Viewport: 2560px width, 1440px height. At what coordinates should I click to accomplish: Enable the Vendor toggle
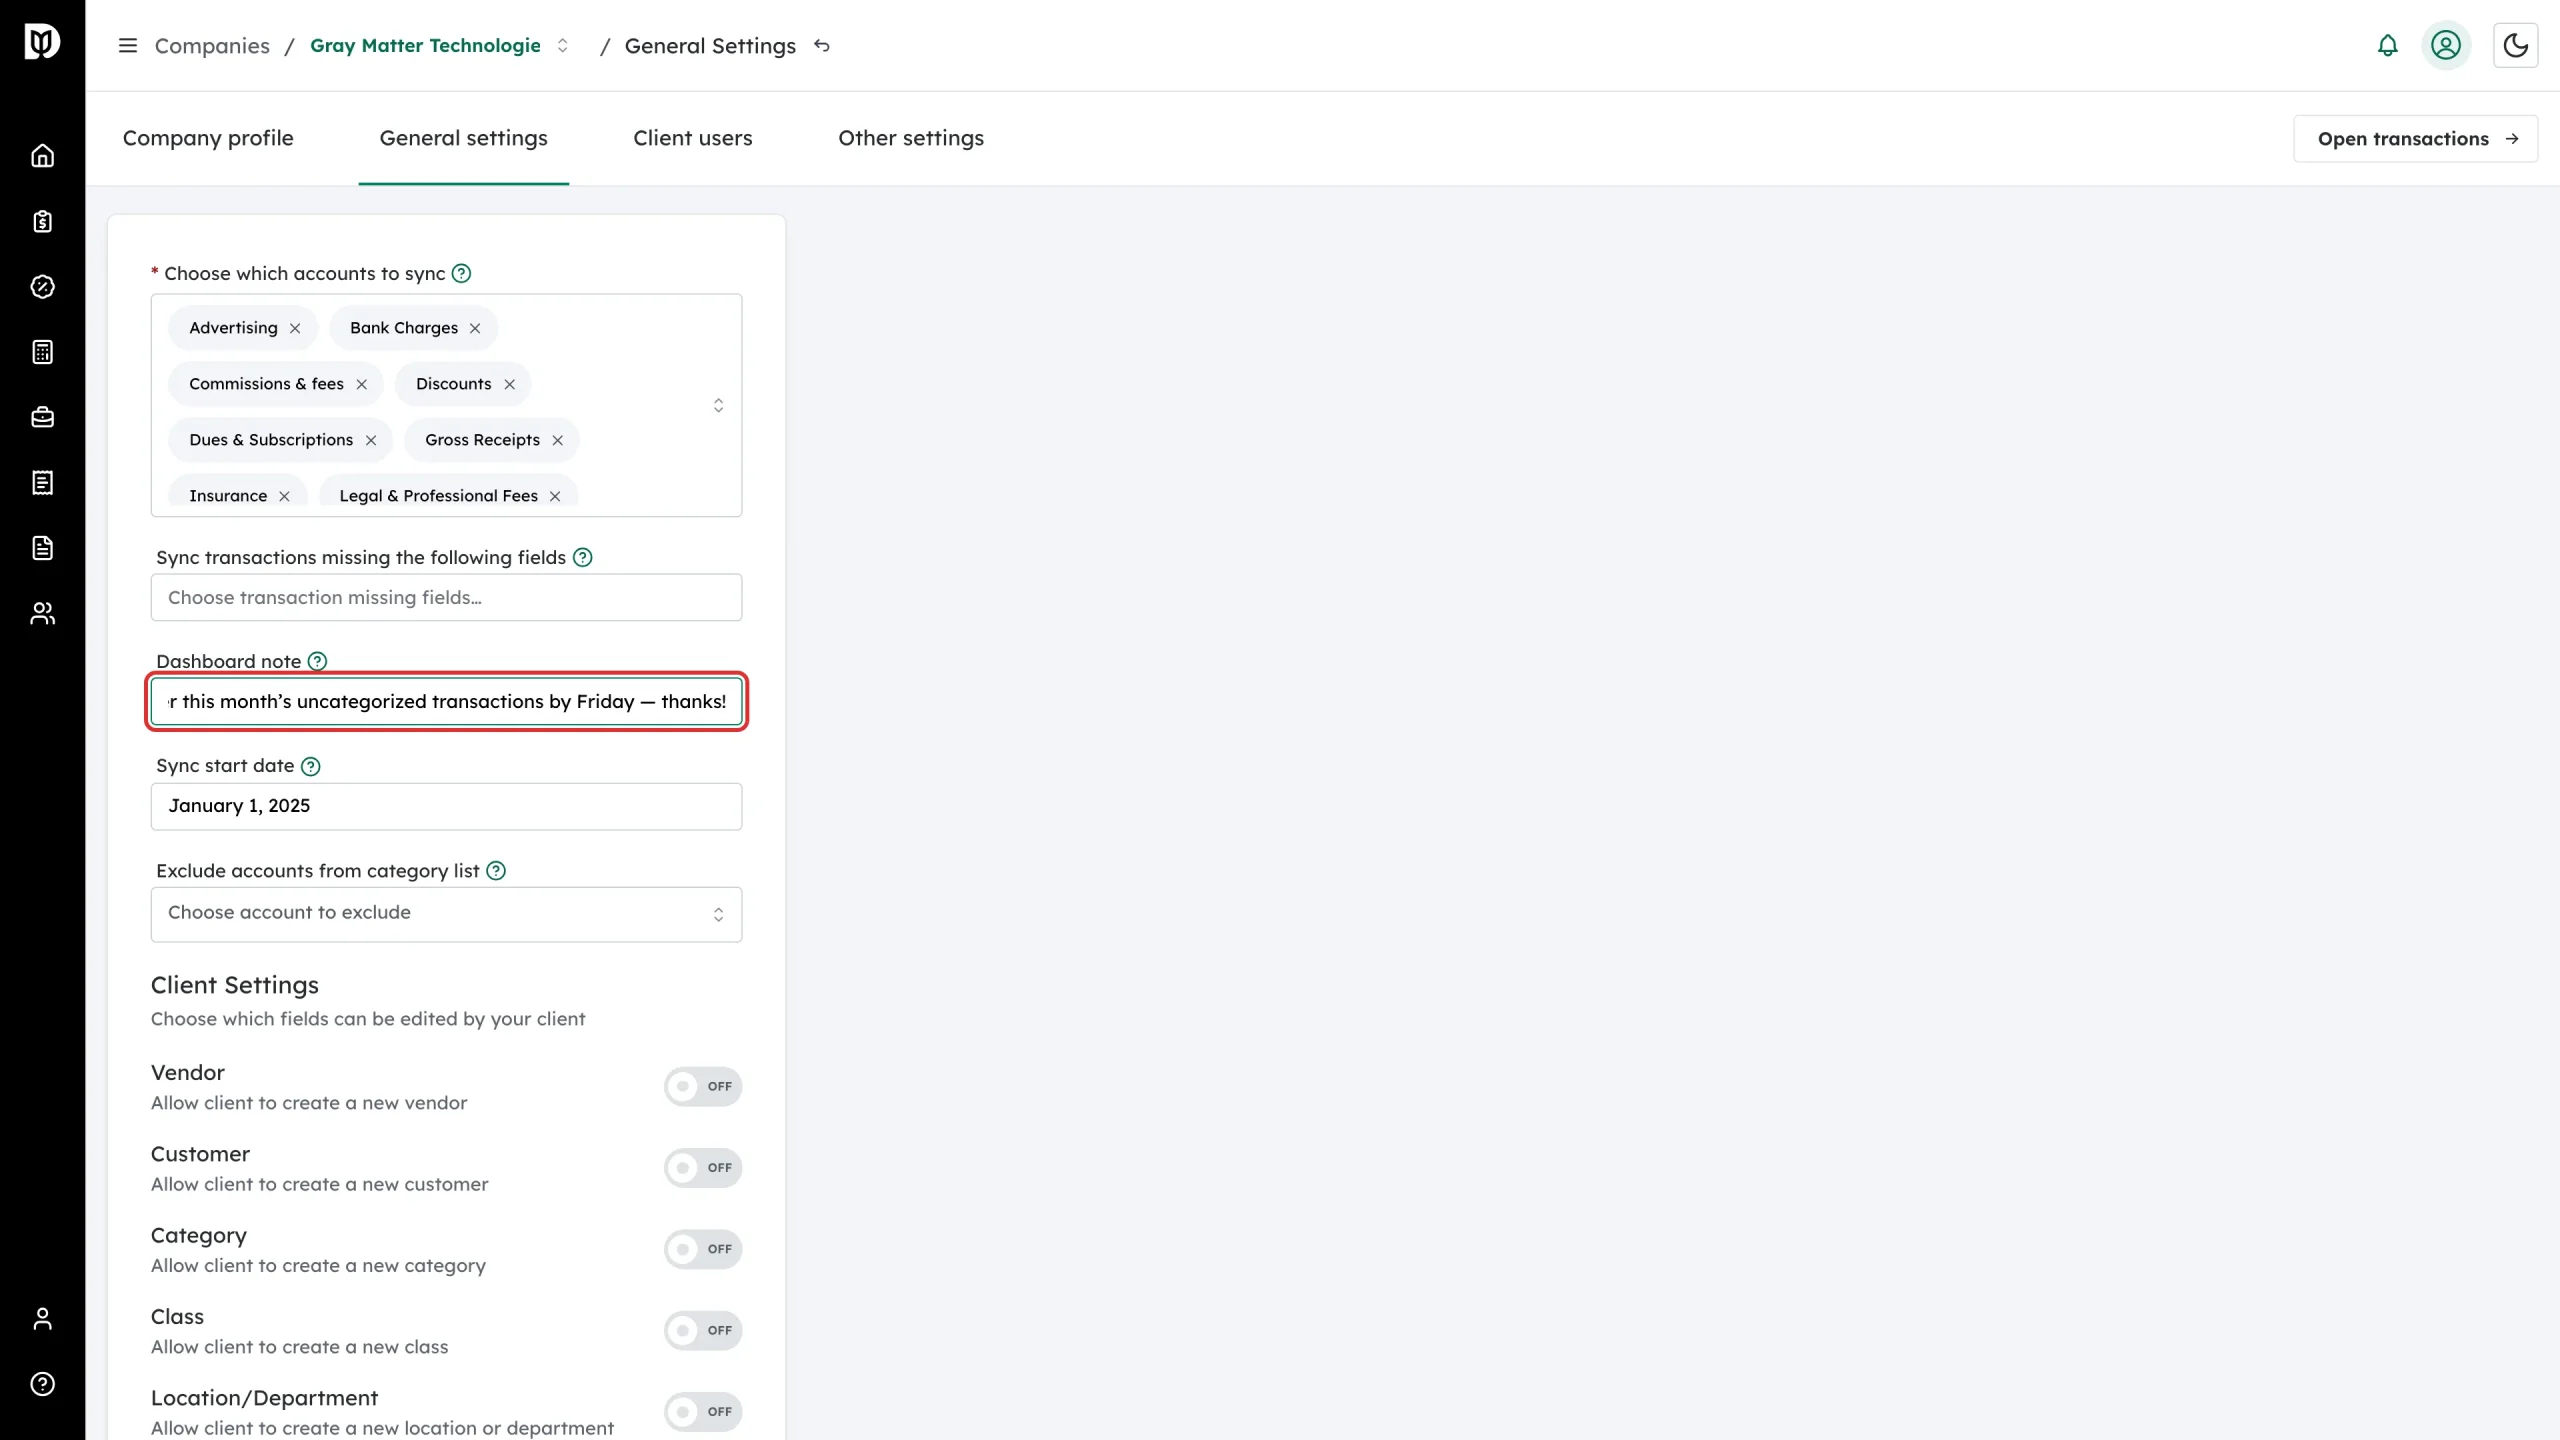703,1086
